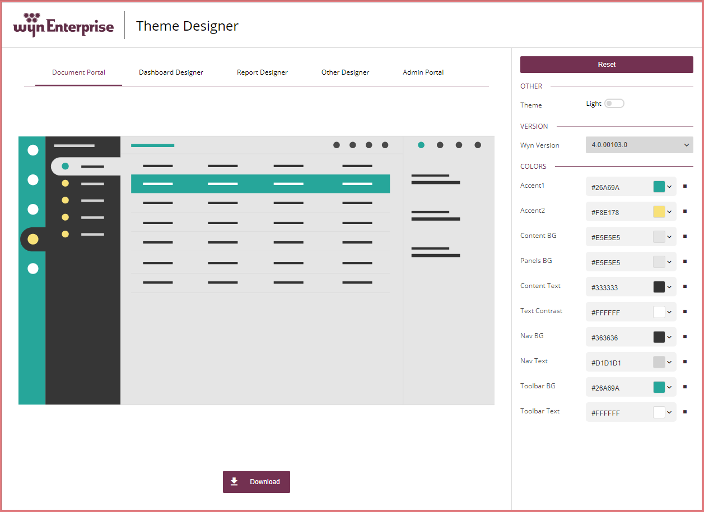Expand the Toolbar BG color dropdown arrow
Screen dimensions: 704x512
pyautogui.click(x=670, y=387)
